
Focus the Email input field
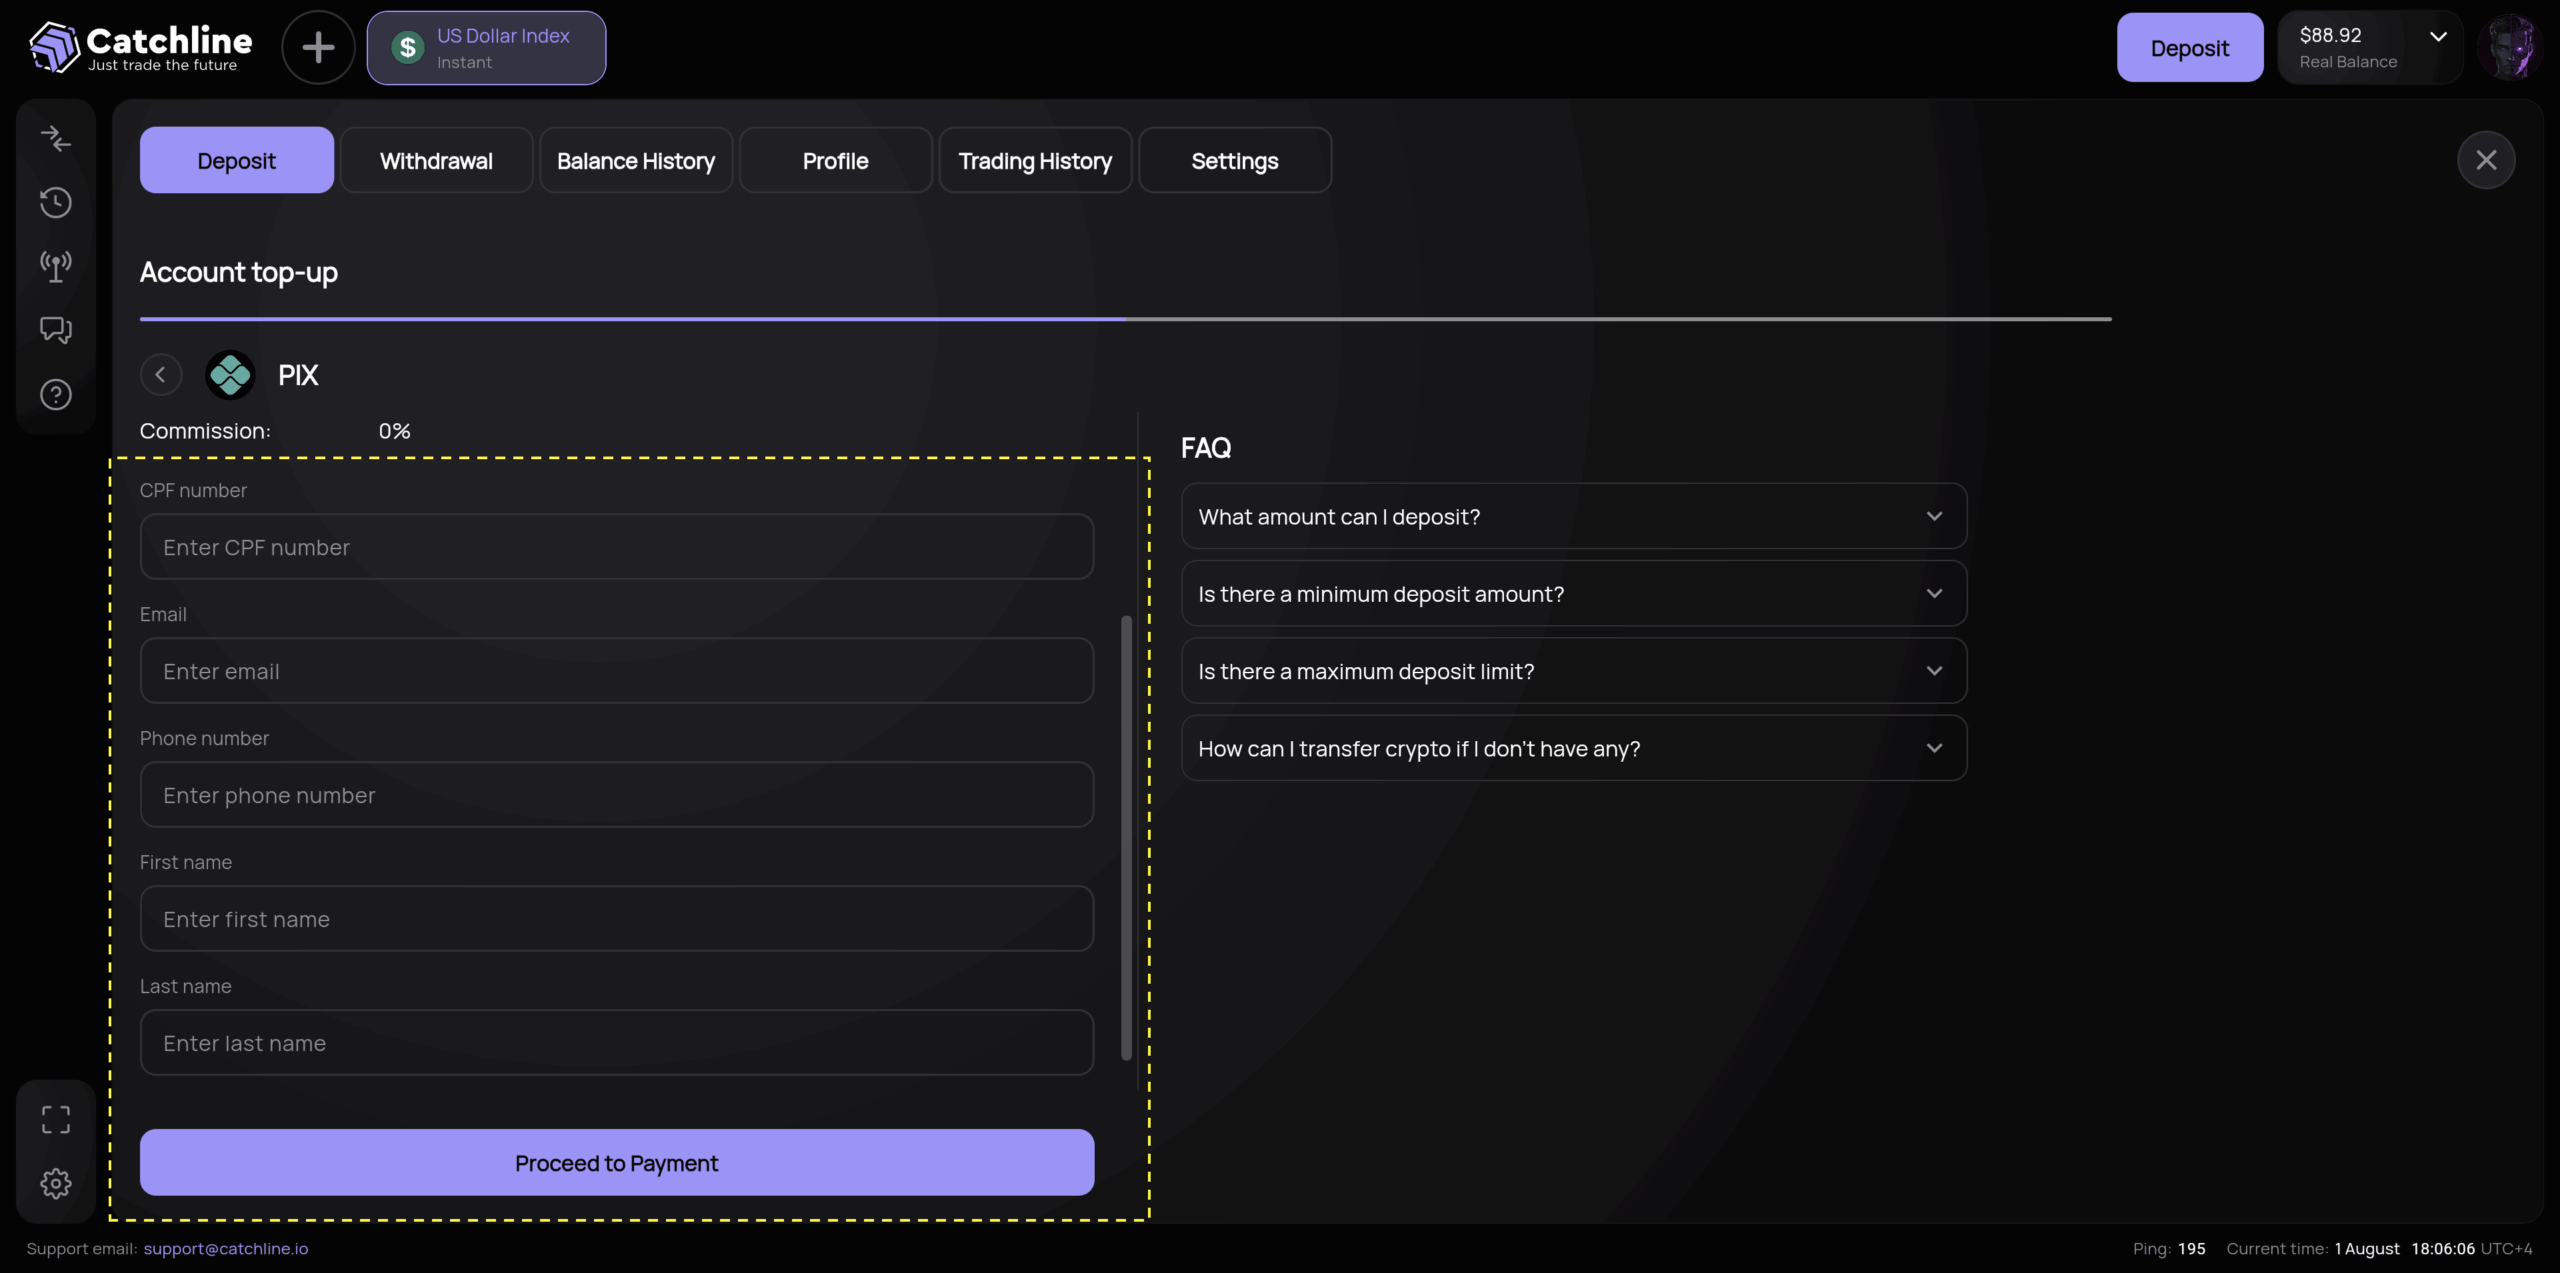pyautogui.click(x=617, y=671)
